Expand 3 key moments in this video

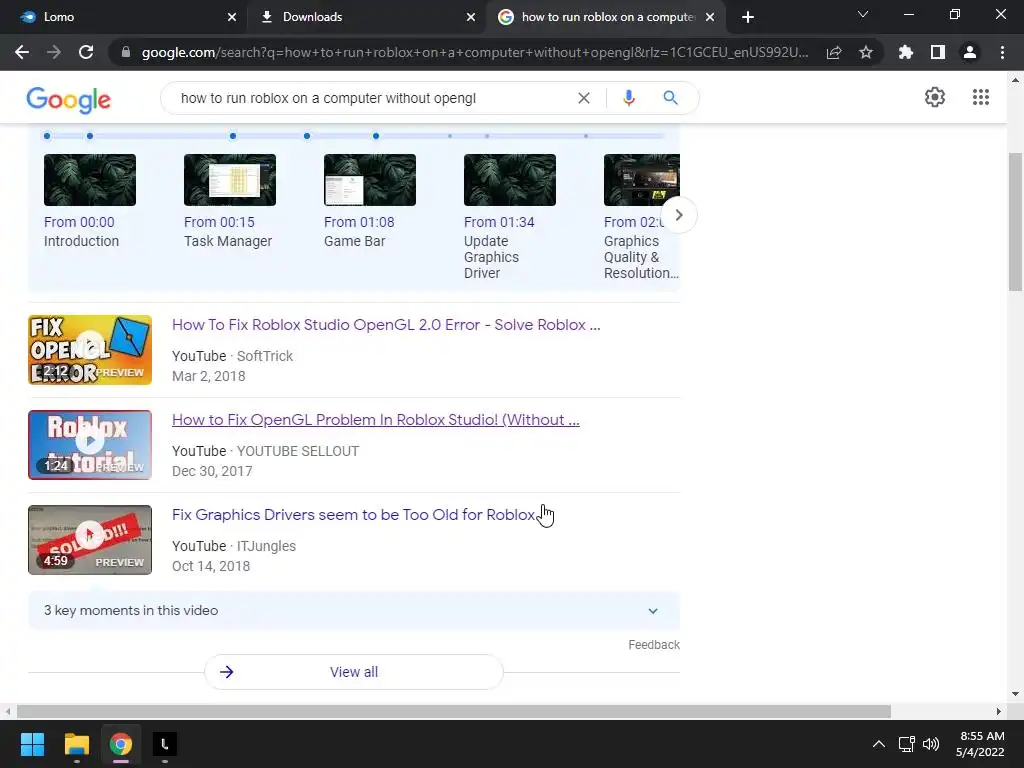(353, 611)
